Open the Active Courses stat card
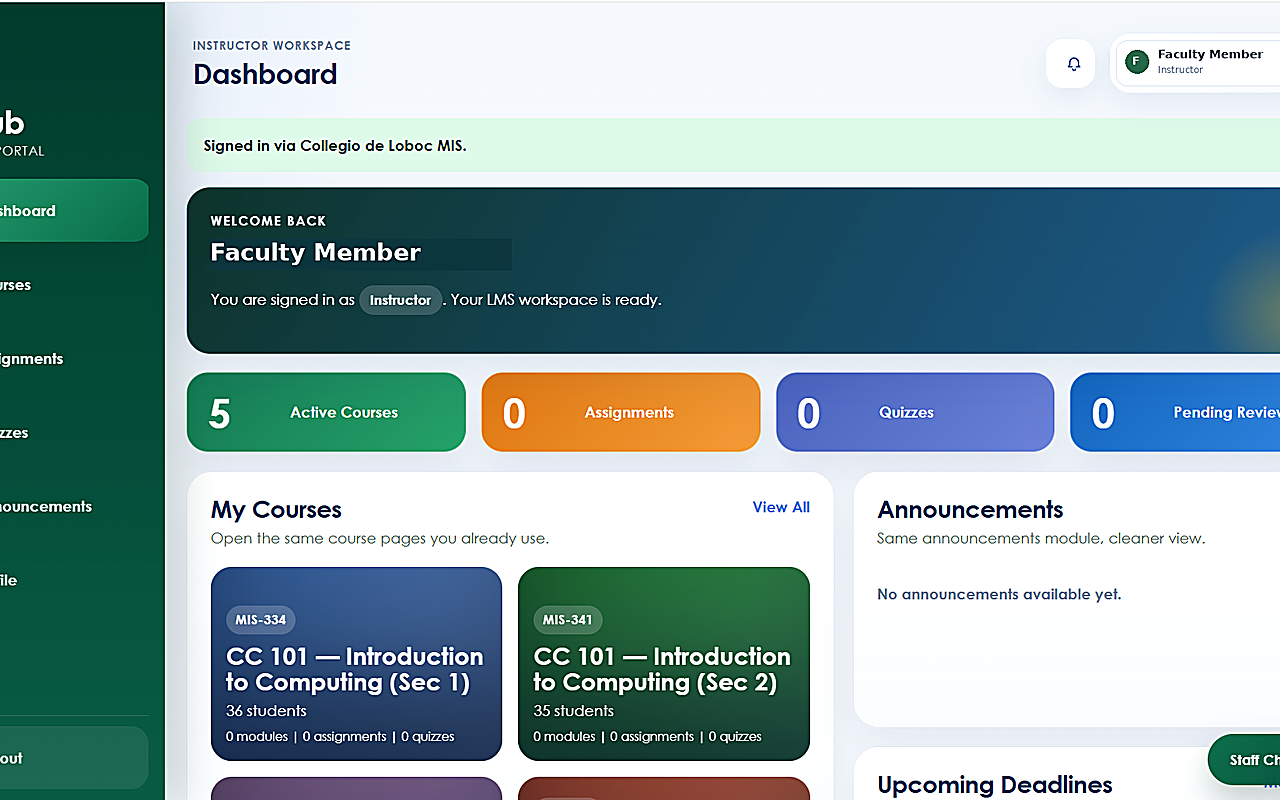 click(326, 412)
